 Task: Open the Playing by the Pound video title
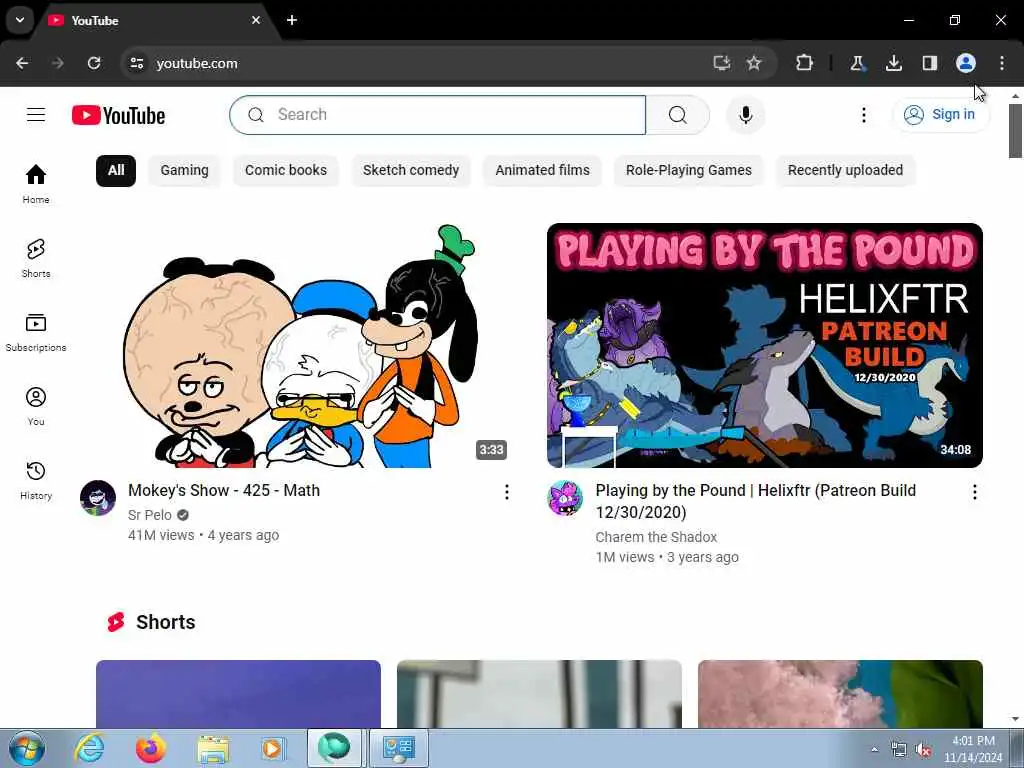point(756,502)
